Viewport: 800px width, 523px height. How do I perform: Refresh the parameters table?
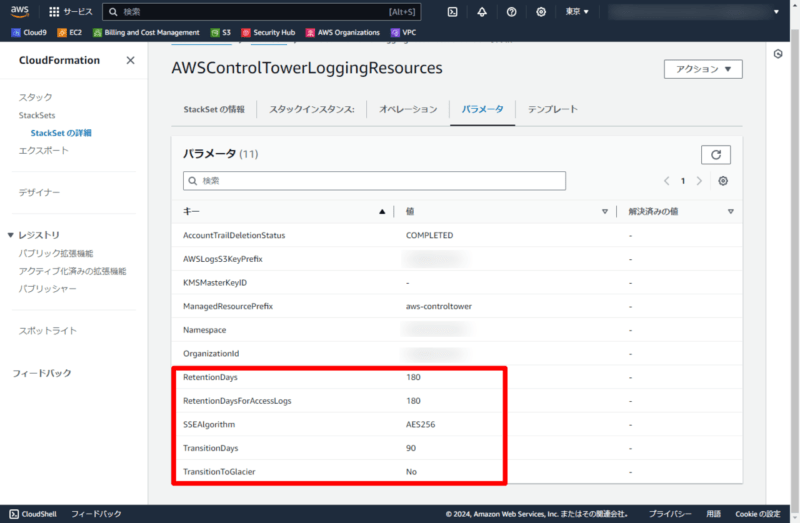pyautogui.click(x=716, y=155)
